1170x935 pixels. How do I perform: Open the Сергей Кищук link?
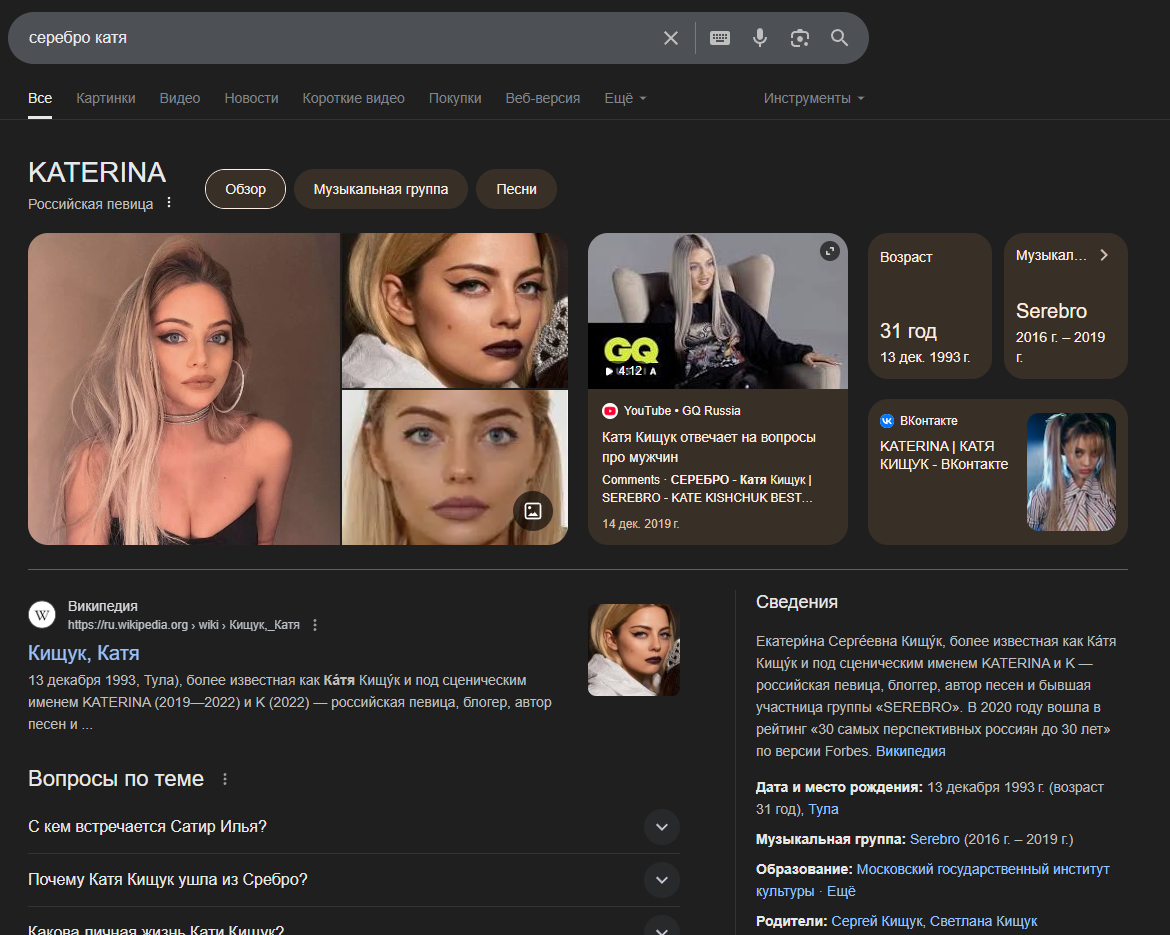coord(877,921)
